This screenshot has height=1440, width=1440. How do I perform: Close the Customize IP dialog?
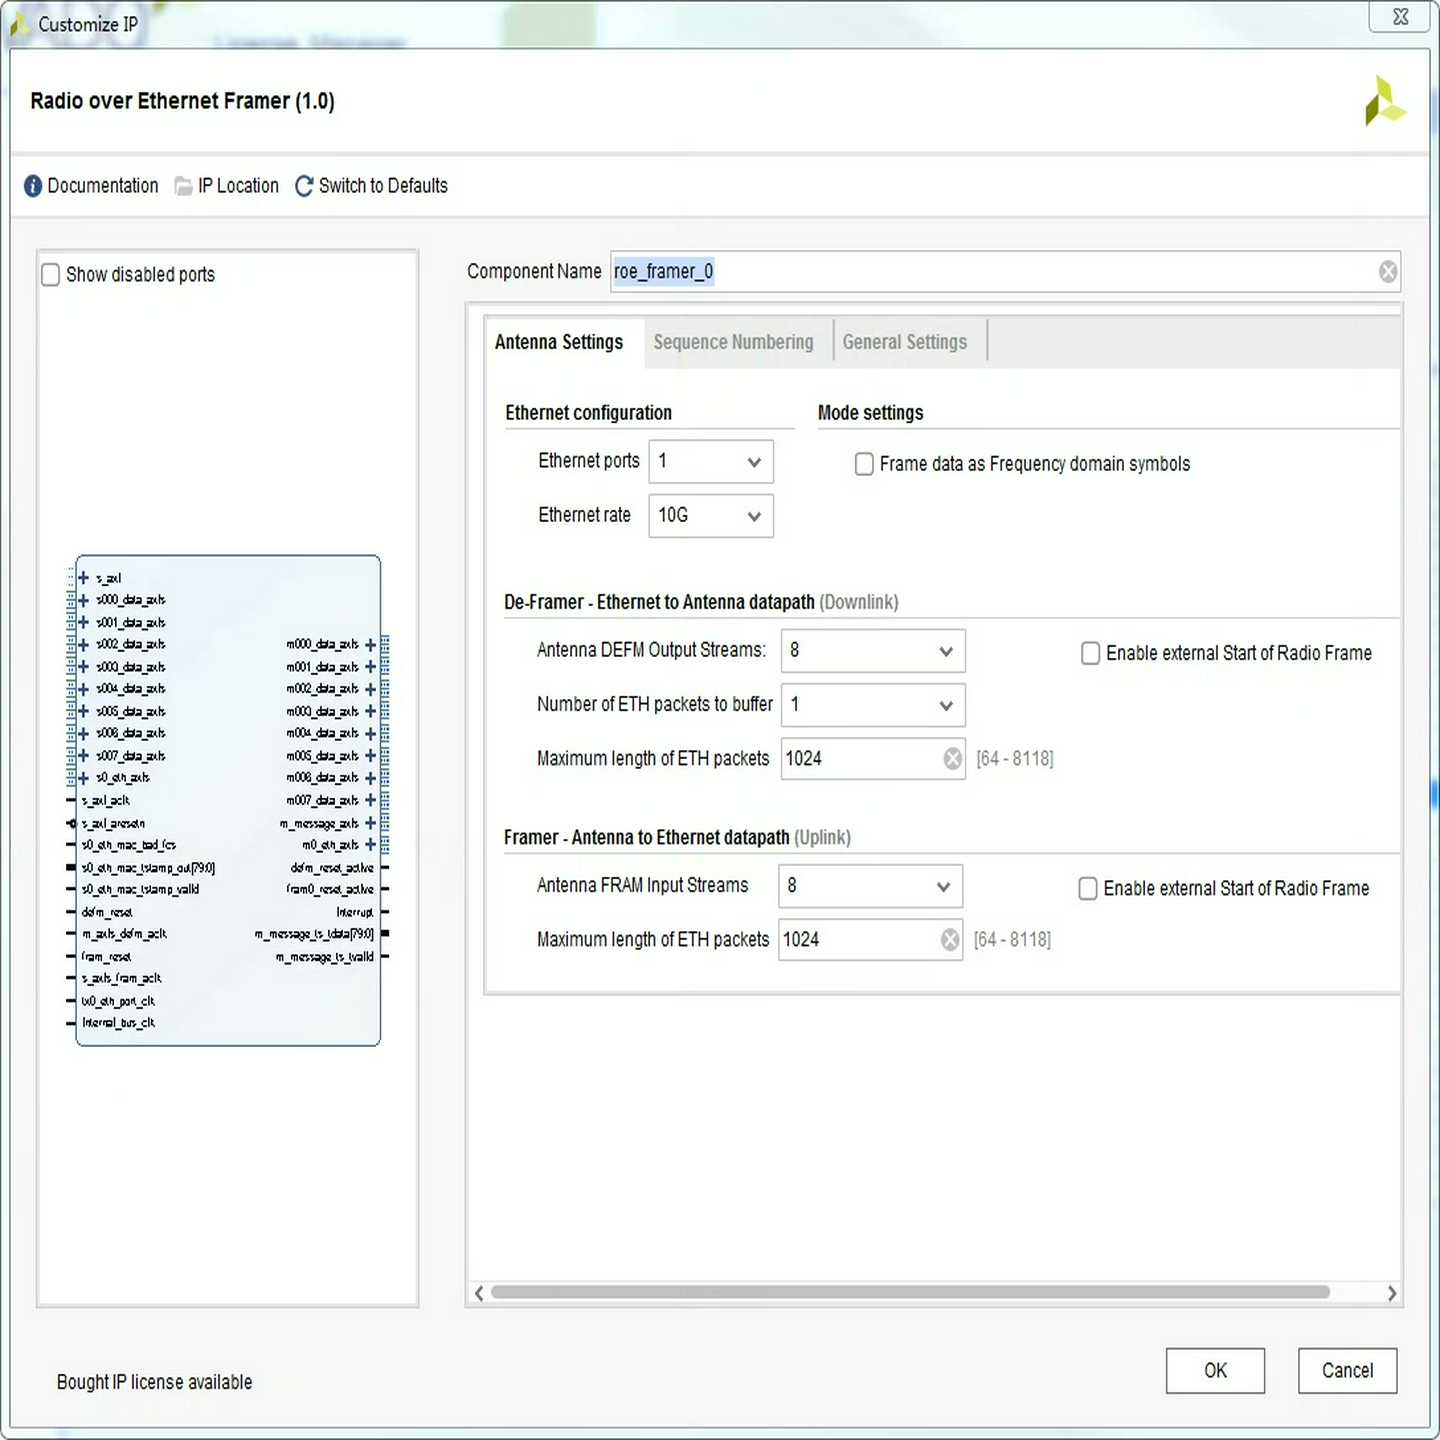(x=1400, y=17)
